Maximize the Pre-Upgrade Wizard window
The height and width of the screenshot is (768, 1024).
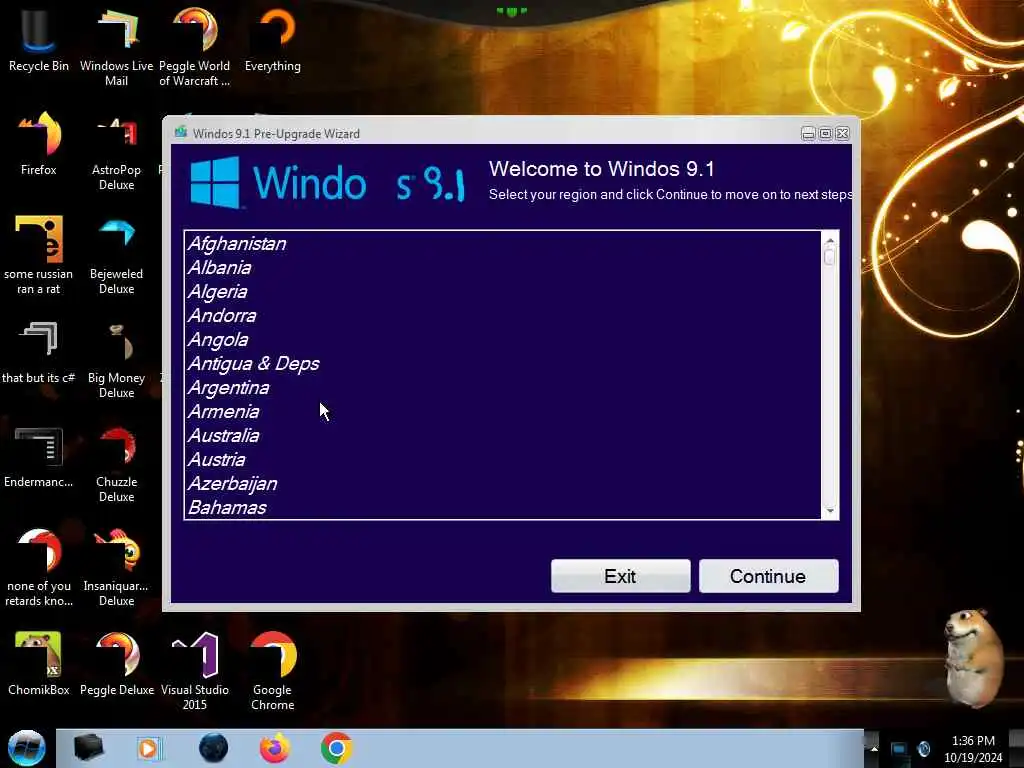825,134
